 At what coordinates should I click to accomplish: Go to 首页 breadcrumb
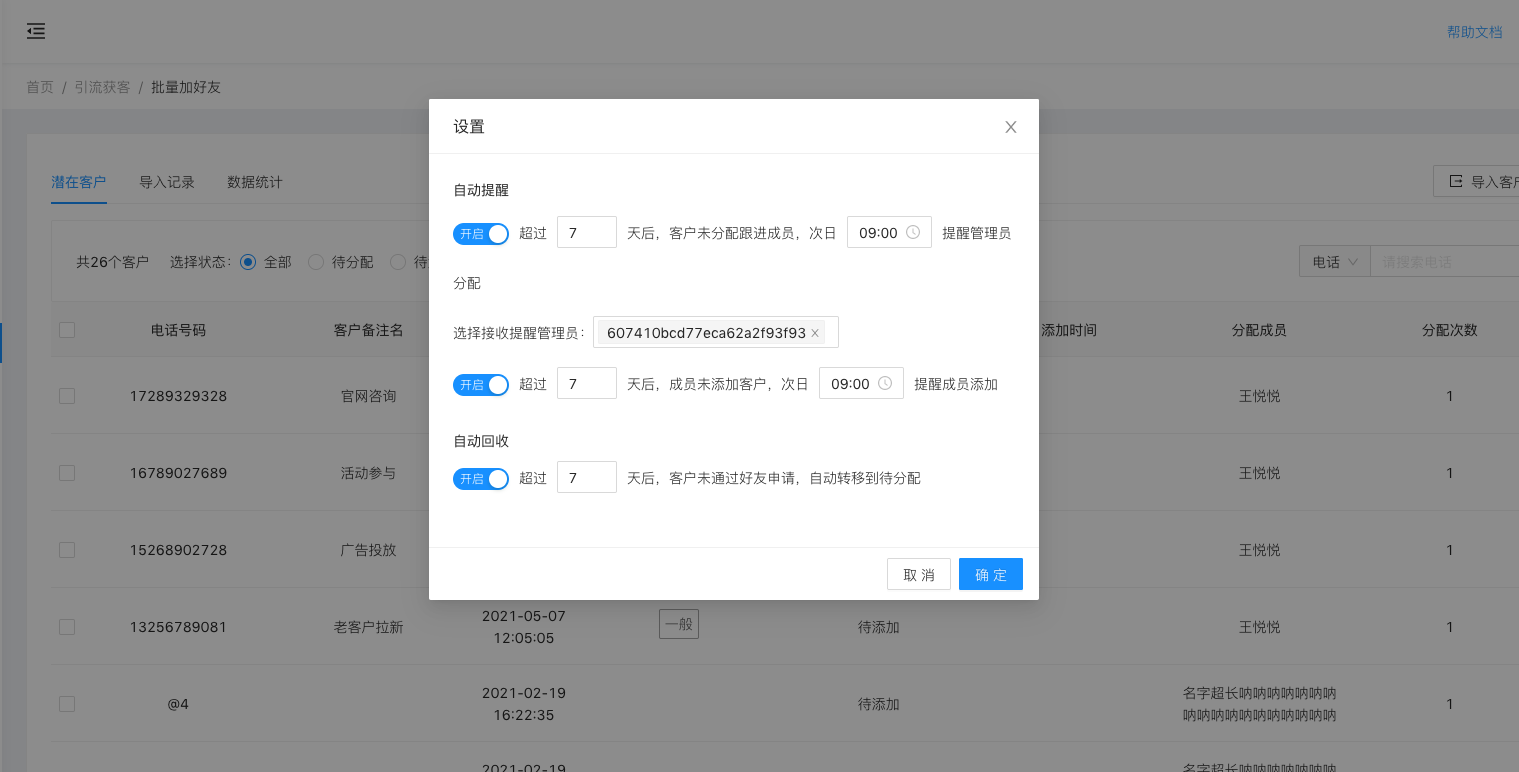[40, 87]
